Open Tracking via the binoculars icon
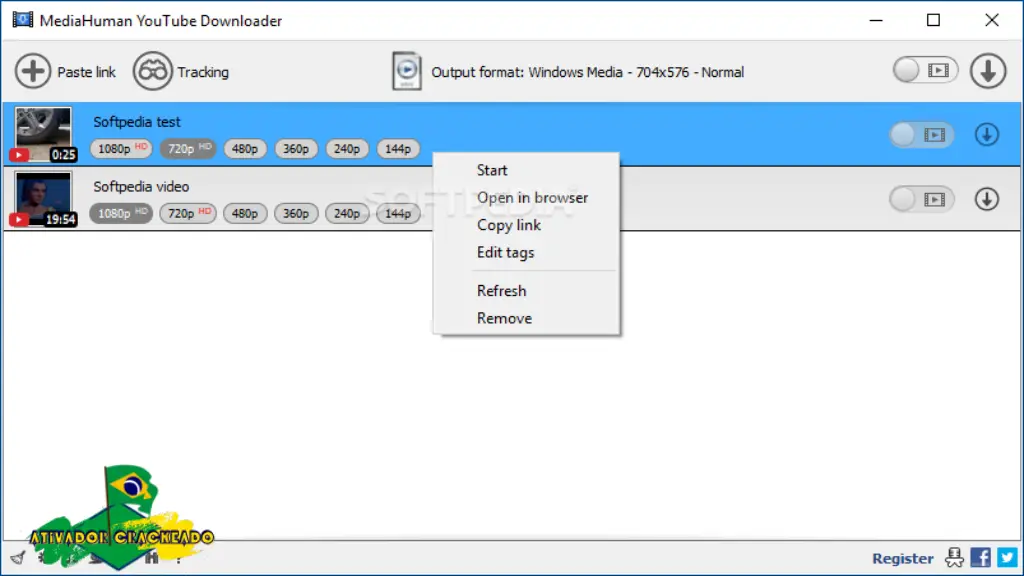Viewport: 1024px width, 576px height. pos(153,71)
